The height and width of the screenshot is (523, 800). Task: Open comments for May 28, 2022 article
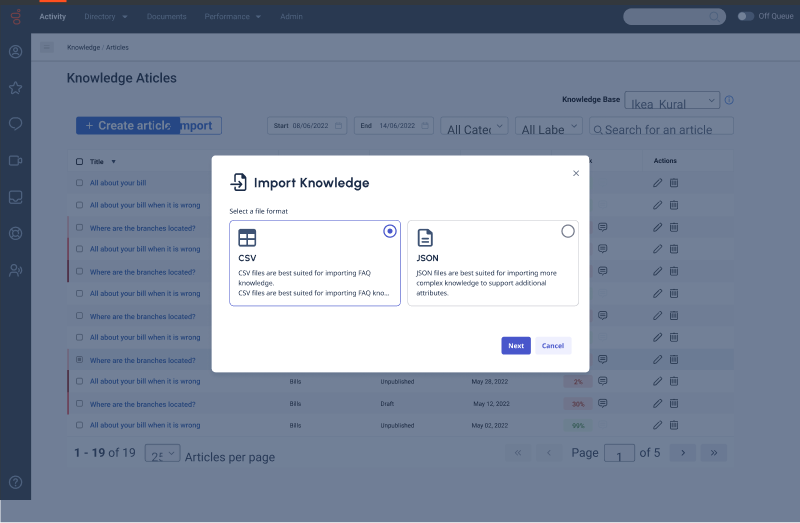tap(603, 381)
